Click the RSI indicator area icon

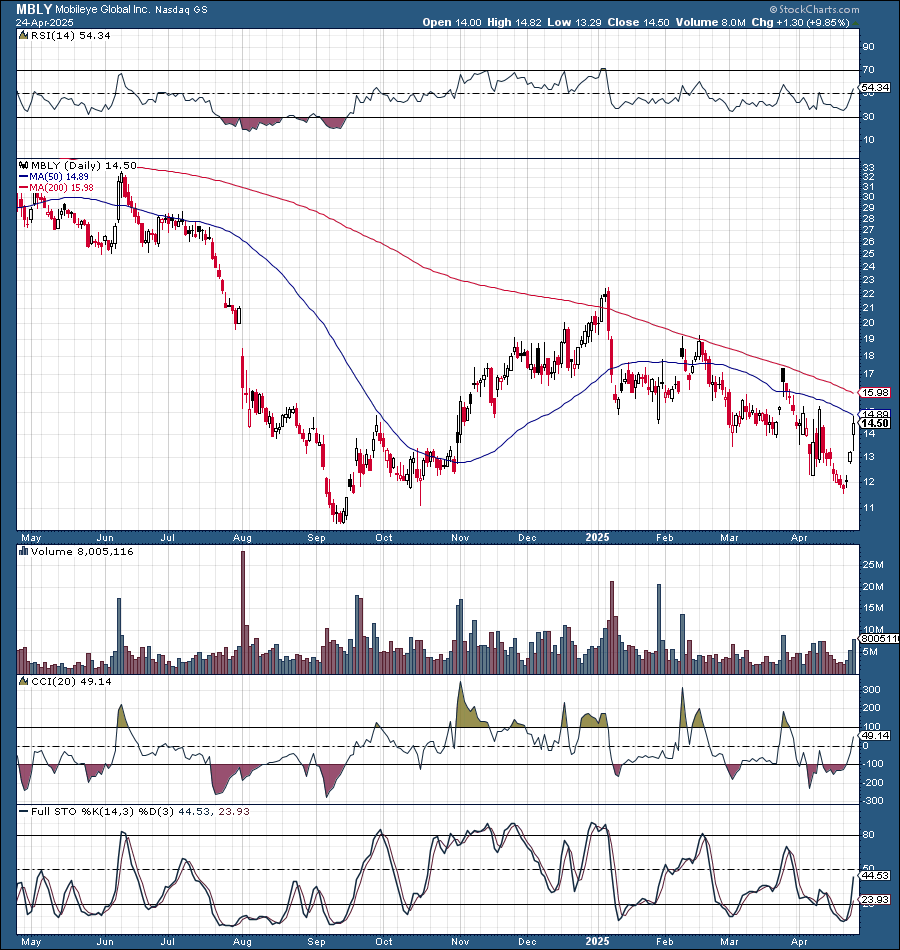point(22,34)
